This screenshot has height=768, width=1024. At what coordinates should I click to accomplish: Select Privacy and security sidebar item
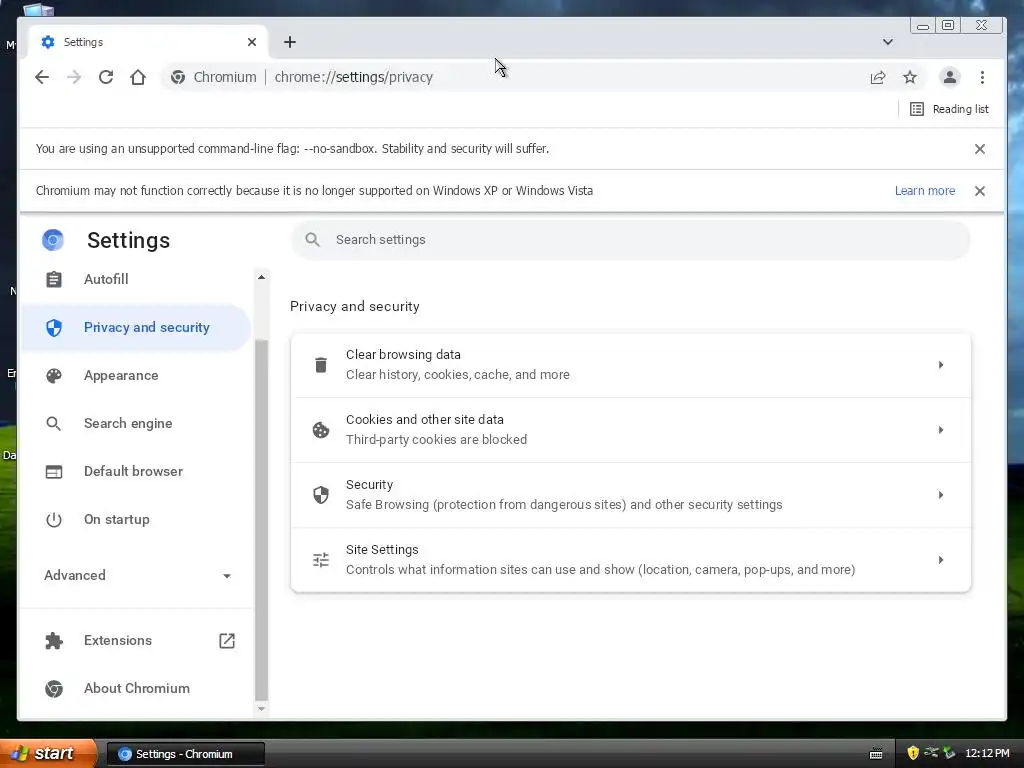point(136,327)
